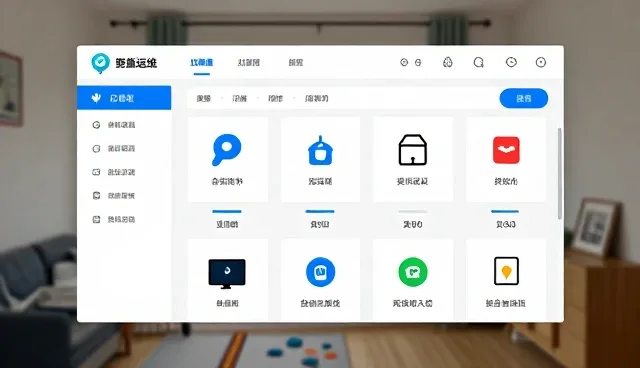The height and width of the screenshot is (368, 640).
Task: Click the vertical scrollbar on the right edge
Action: coord(560,173)
